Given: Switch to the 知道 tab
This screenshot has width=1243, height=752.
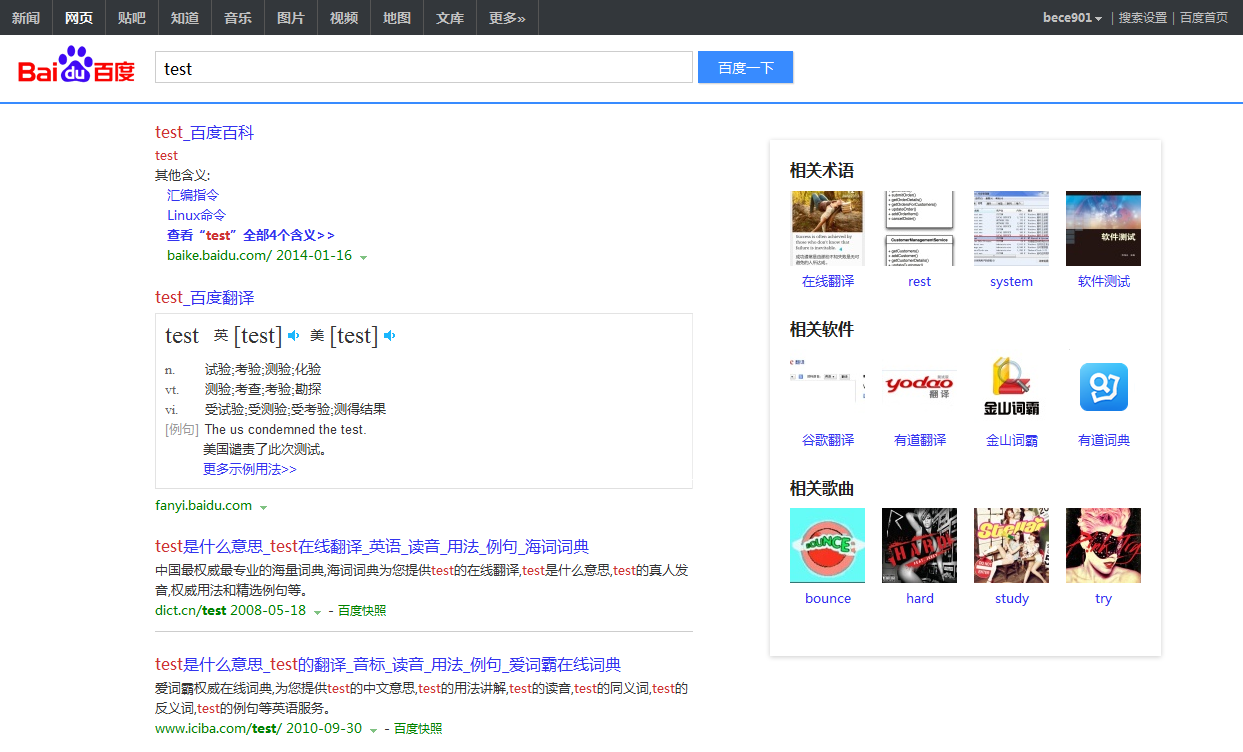Looking at the screenshot, I should pos(185,17).
